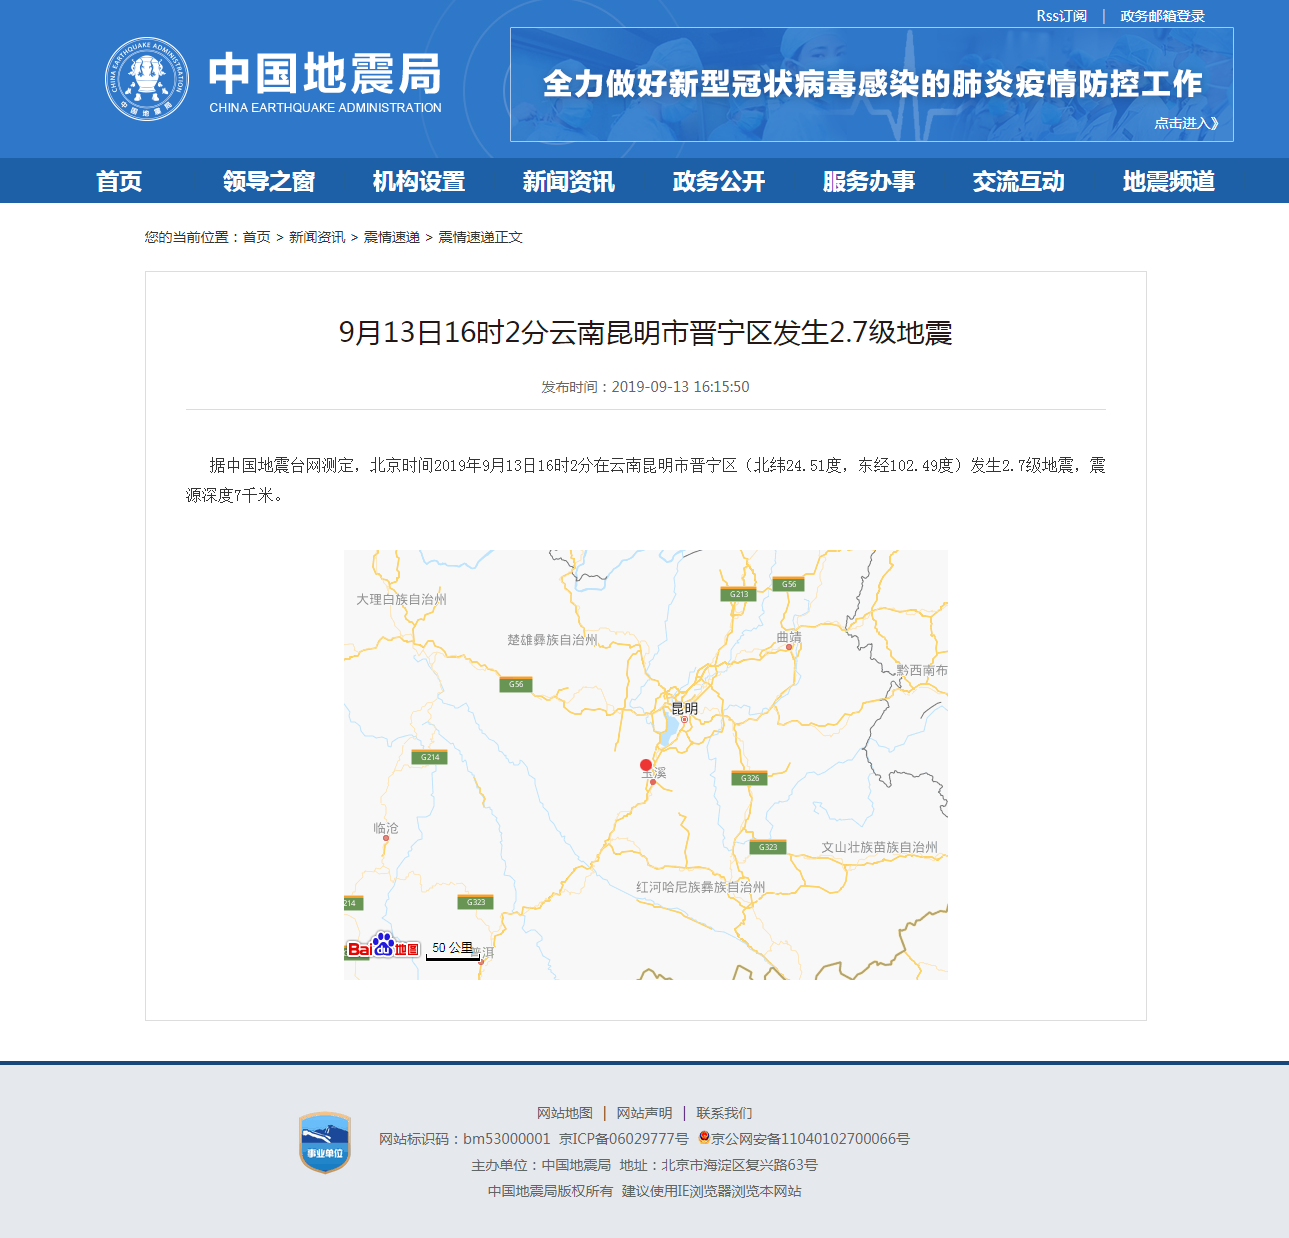The width and height of the screenshot is (1289, 1238).
Task: Open the 政务公开 navigation menu
Action: pyautogui.click(x=717, y=181)
